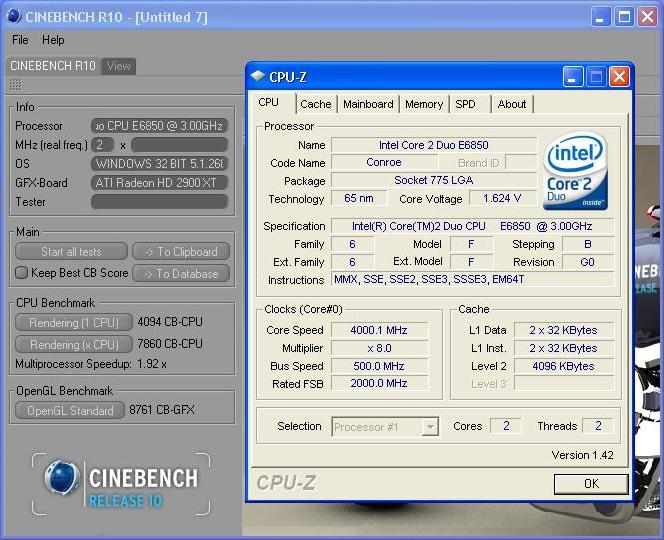Click the Intel Core 2 Duo logo badge
This screenshot has width=664, height=540.
click(x=575, y=170)
